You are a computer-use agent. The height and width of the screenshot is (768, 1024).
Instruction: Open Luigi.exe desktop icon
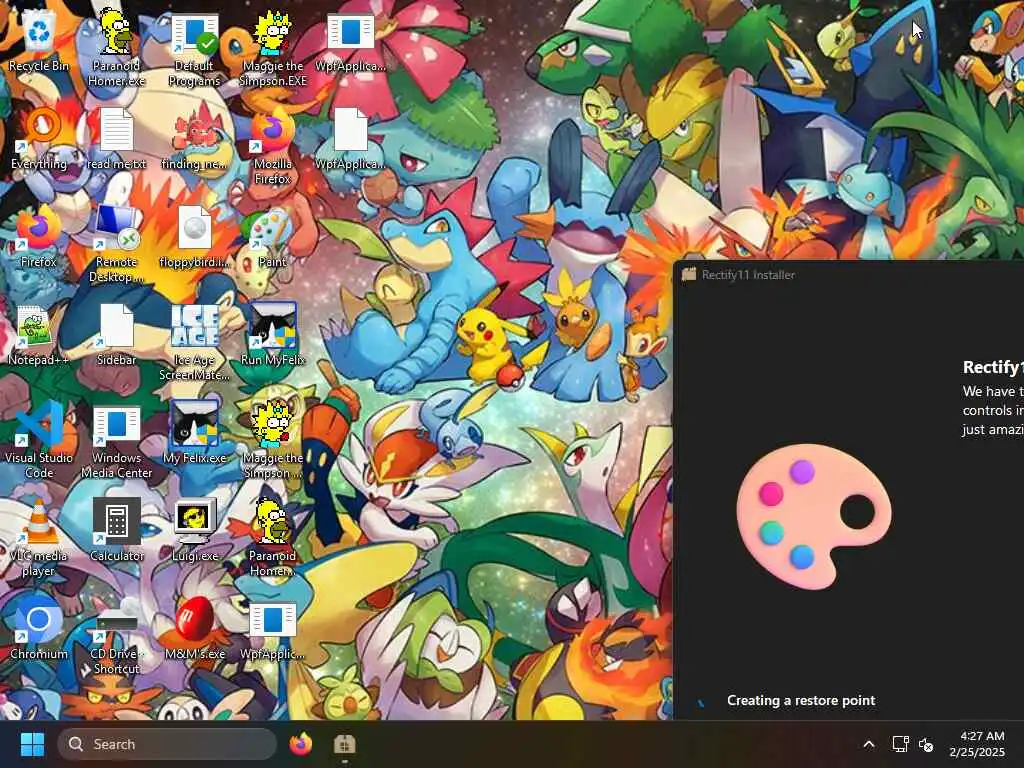pyautogui.click(x=195, y=530)
